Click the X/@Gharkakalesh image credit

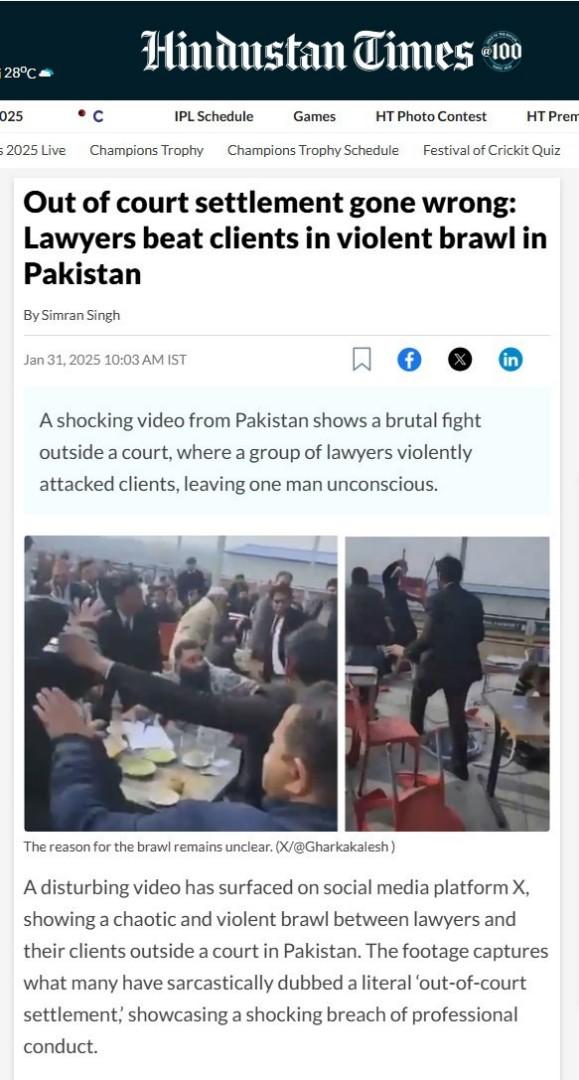(x=335, y=847)
